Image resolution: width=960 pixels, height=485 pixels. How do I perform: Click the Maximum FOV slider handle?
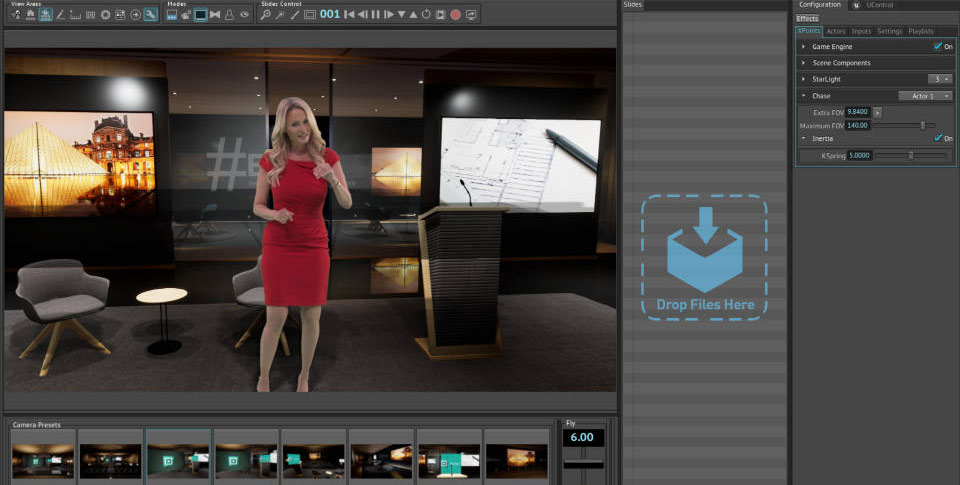point(922,125)
